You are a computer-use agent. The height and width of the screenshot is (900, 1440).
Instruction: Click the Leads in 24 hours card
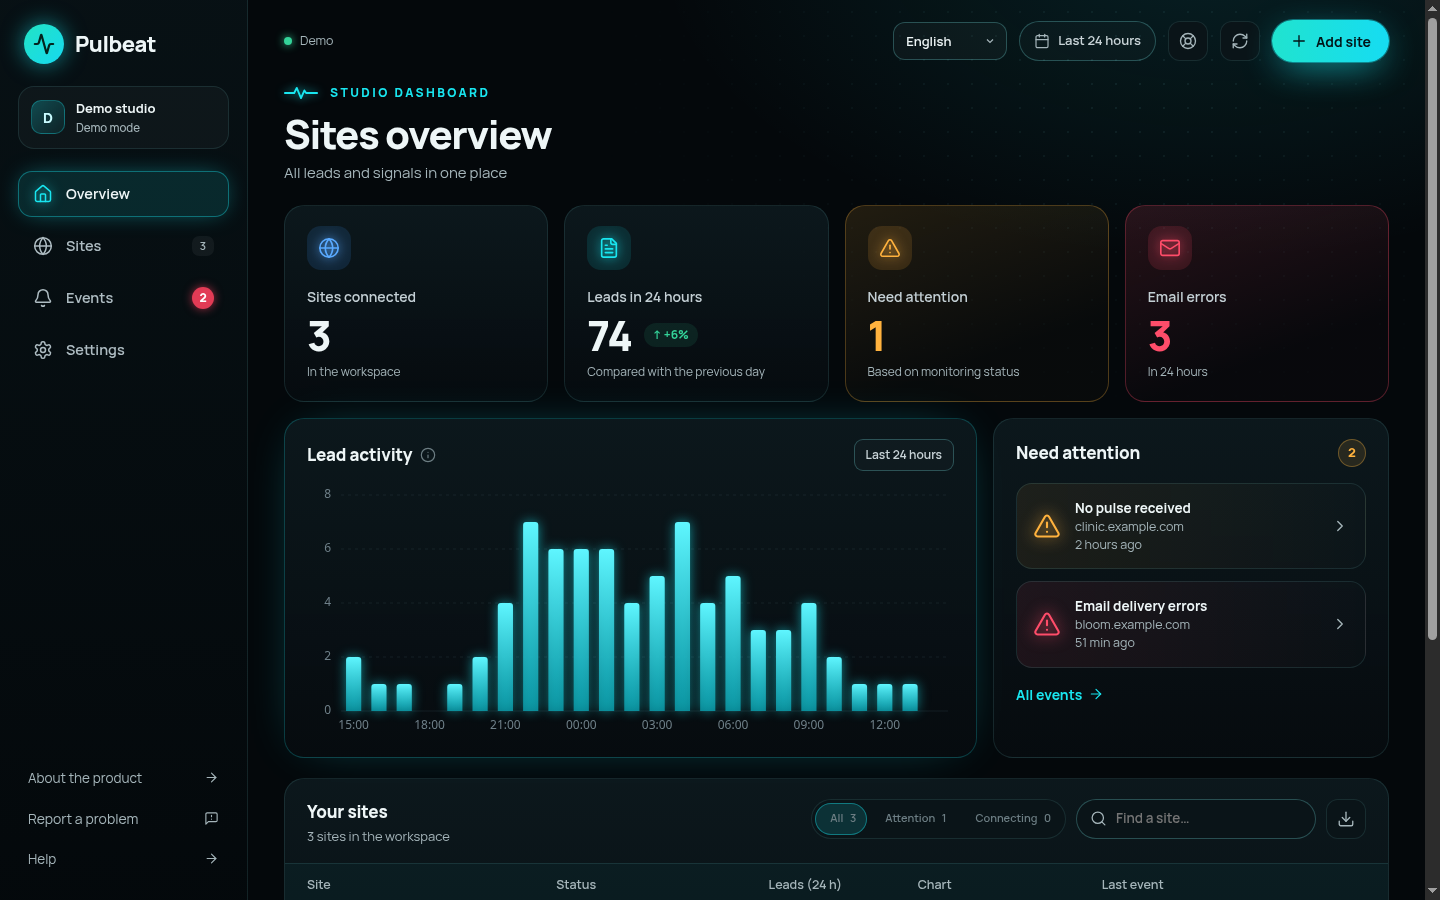696,304
